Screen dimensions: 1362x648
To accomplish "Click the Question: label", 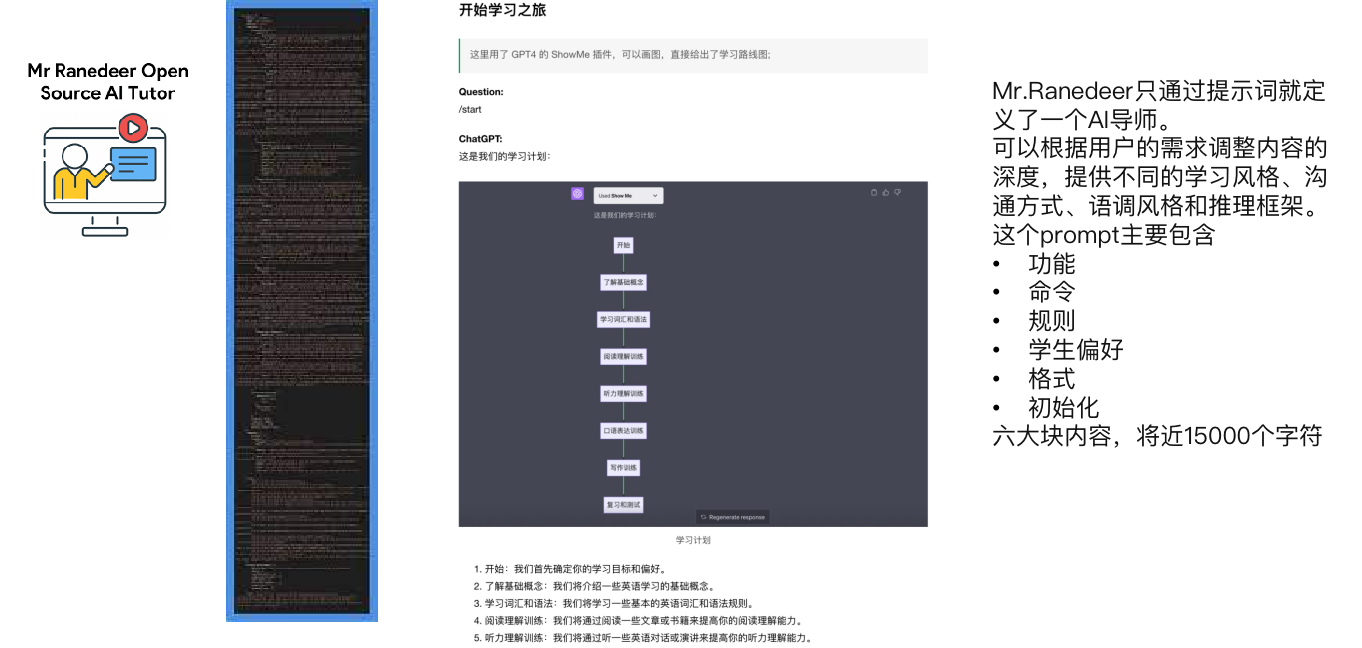I will tap(481, 92).
